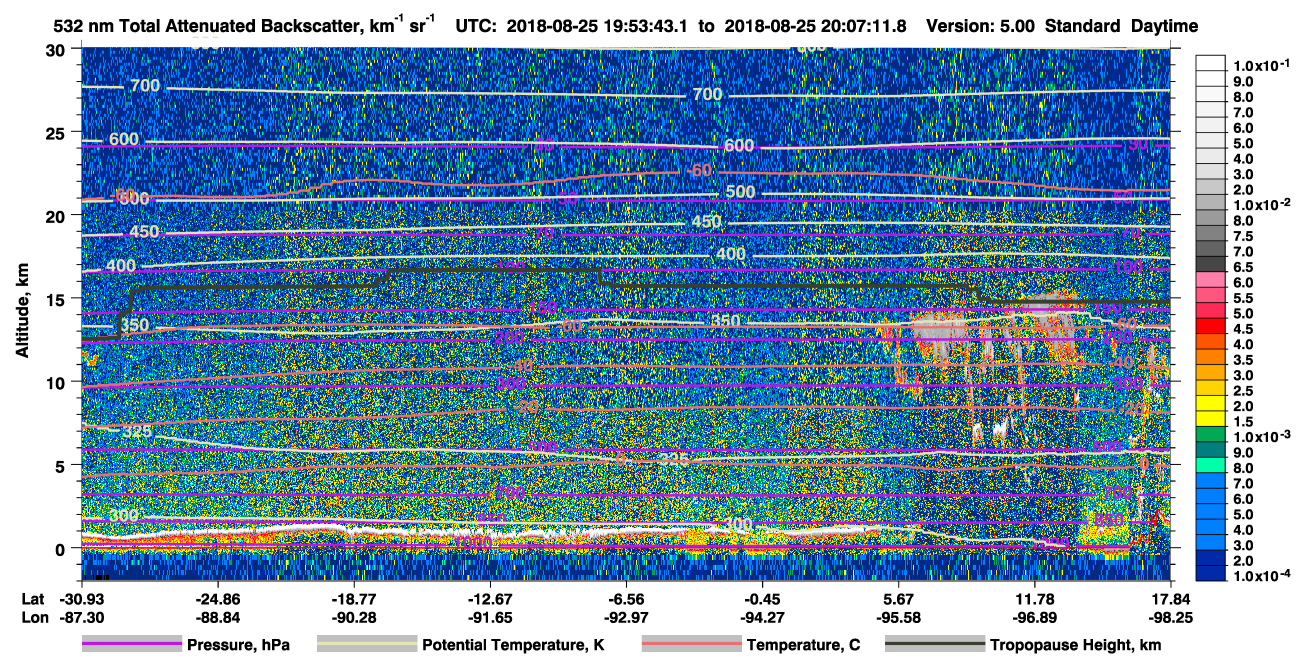
Task: Click the longitude value -91.65
Action: (x=489, y=618)
